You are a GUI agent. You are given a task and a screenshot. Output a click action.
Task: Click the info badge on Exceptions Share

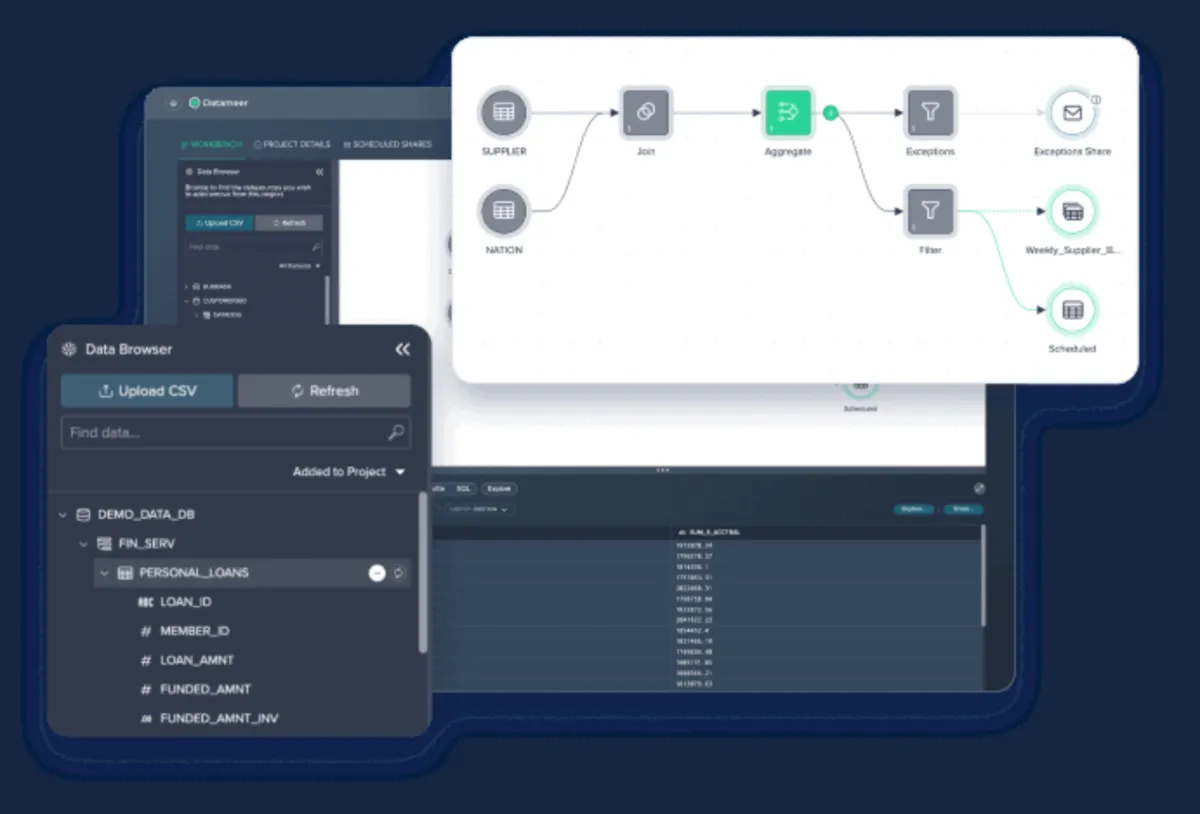coord(1095,100)
